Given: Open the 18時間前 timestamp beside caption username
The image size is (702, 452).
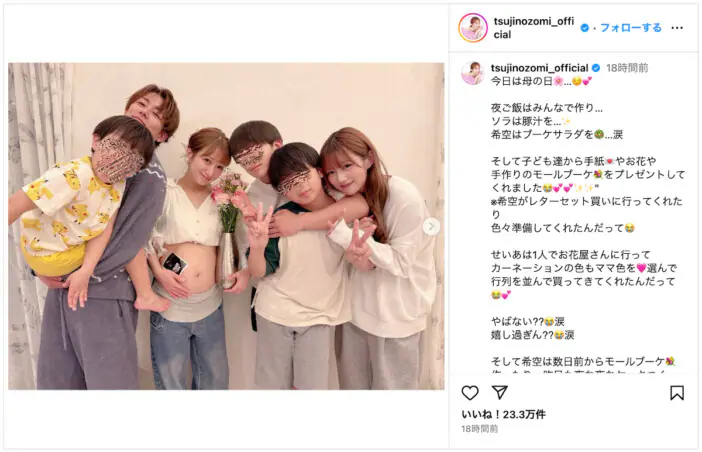Looking at the screenshot, I should pyautogui.click(x=627, y=68).
